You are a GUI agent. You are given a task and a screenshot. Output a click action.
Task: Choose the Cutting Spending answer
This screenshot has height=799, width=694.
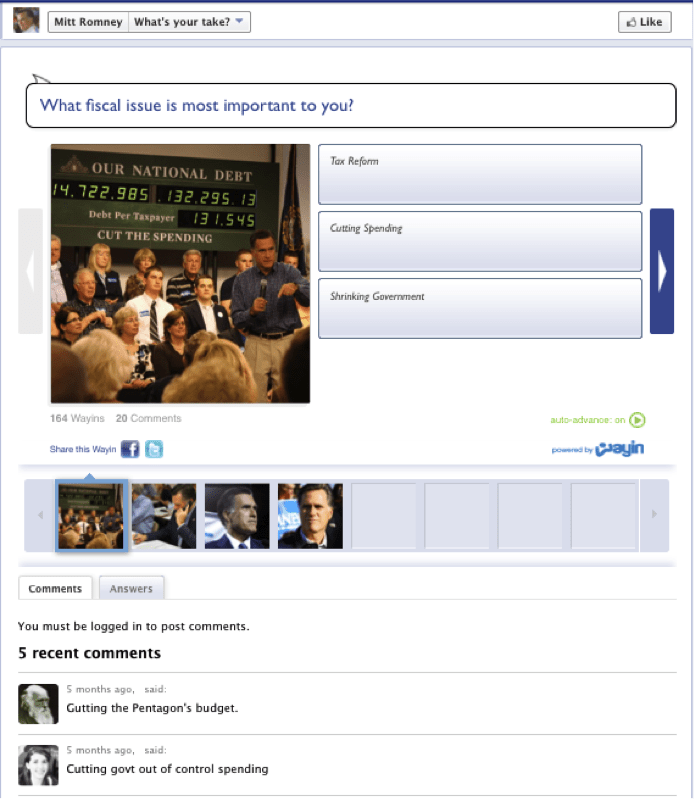coord(480,242)
